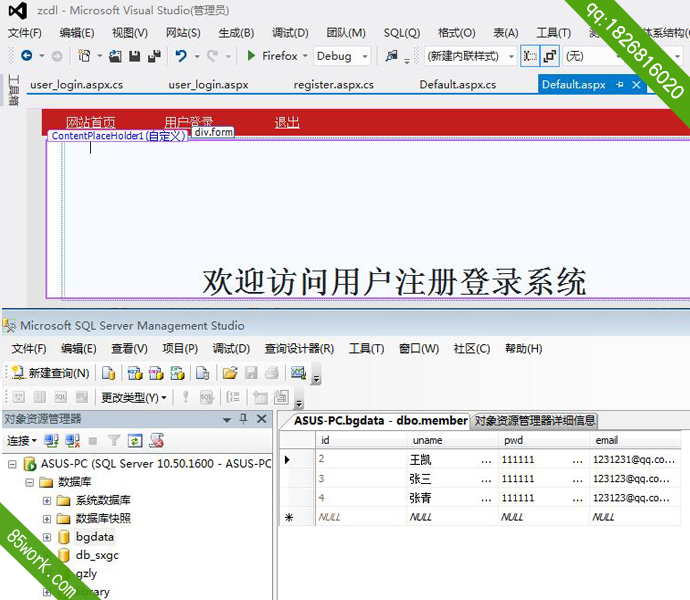Click the red-marked script icon in Object Explorer toolbar
The image size is (690, 600).
point(156,440)
